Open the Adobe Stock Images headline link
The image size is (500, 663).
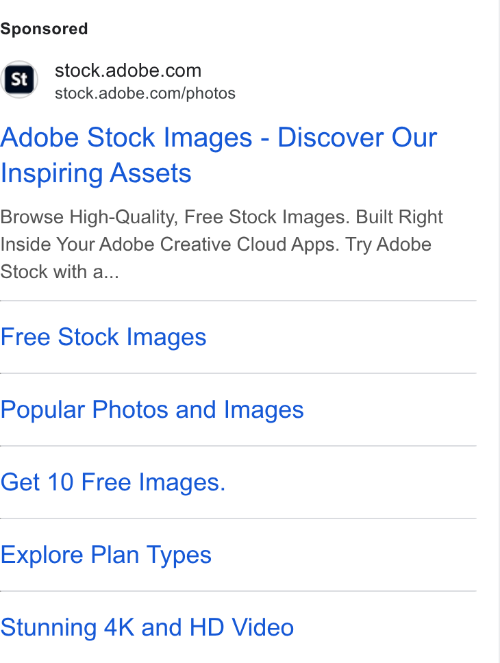point(219,155)
